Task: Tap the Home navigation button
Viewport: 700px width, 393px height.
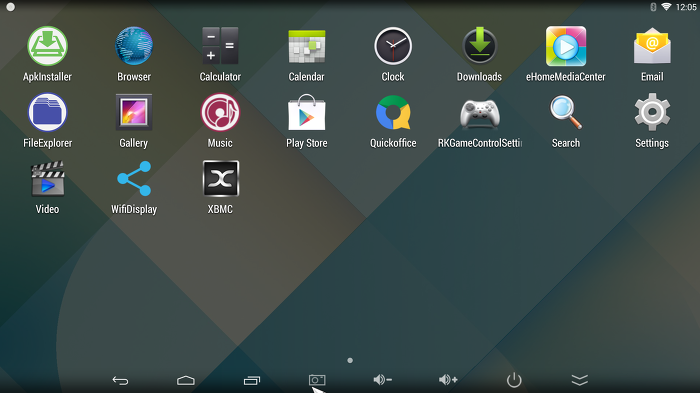Action: click(186, 380)
